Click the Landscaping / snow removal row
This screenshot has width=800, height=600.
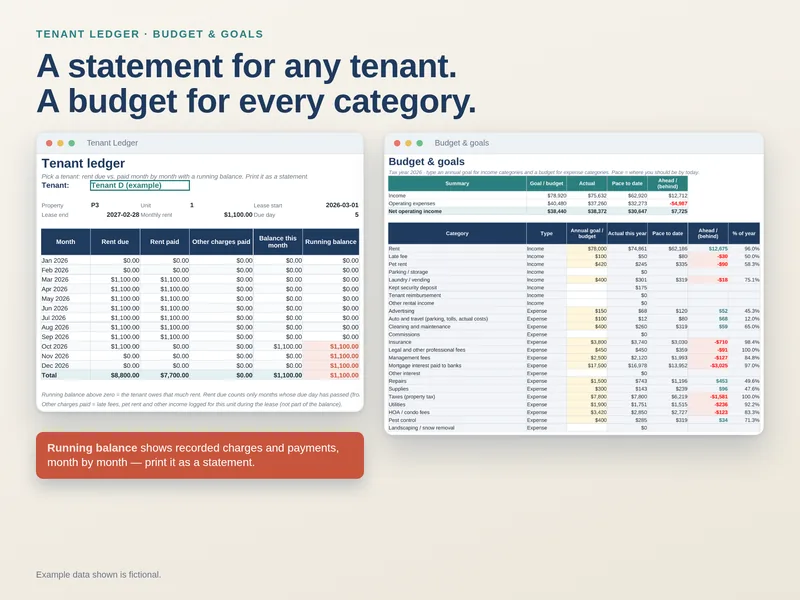click(x=574, y=428)
